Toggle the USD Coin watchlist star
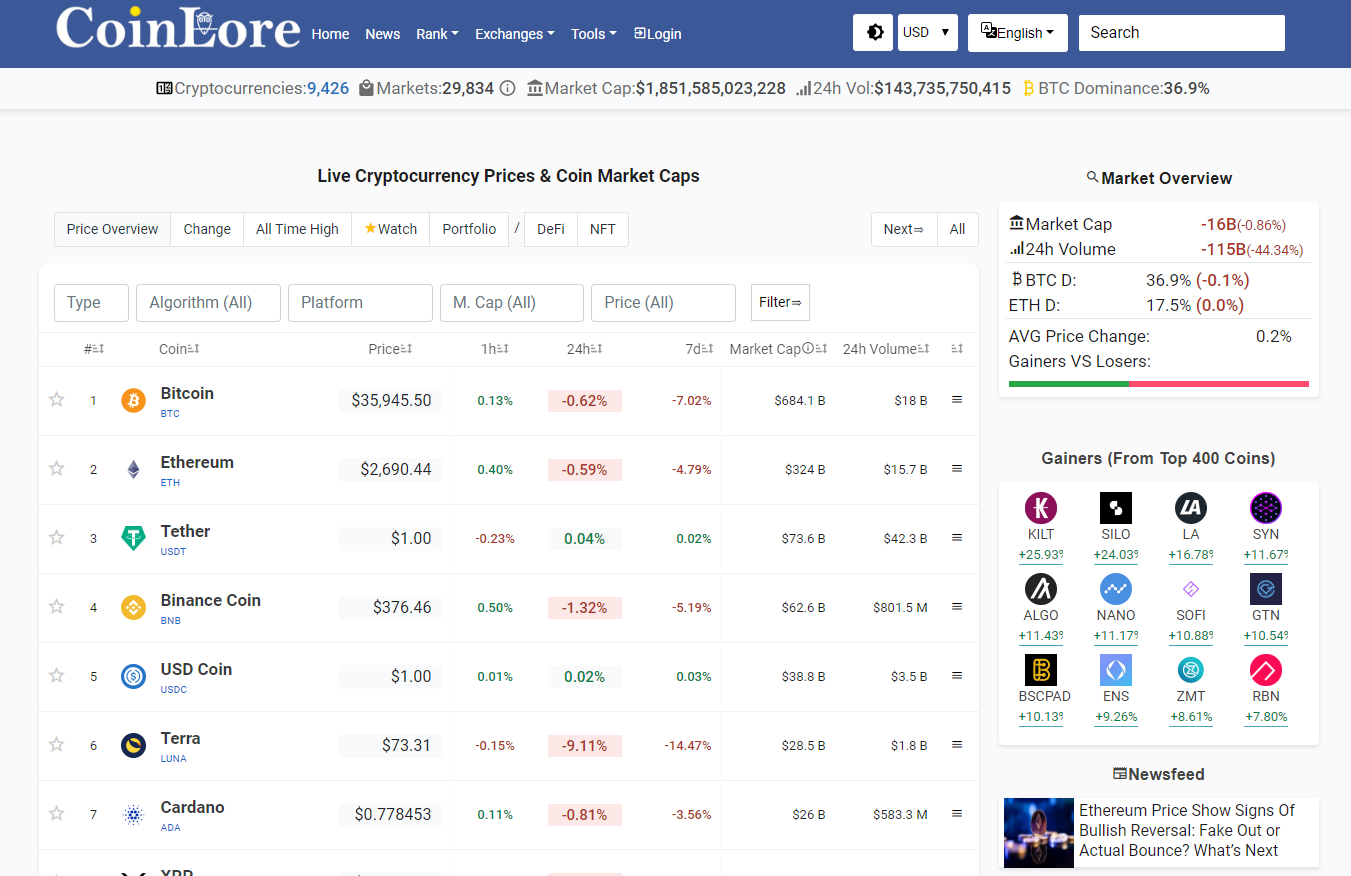This screenshot has width=1351, height=876. (57, 676)
